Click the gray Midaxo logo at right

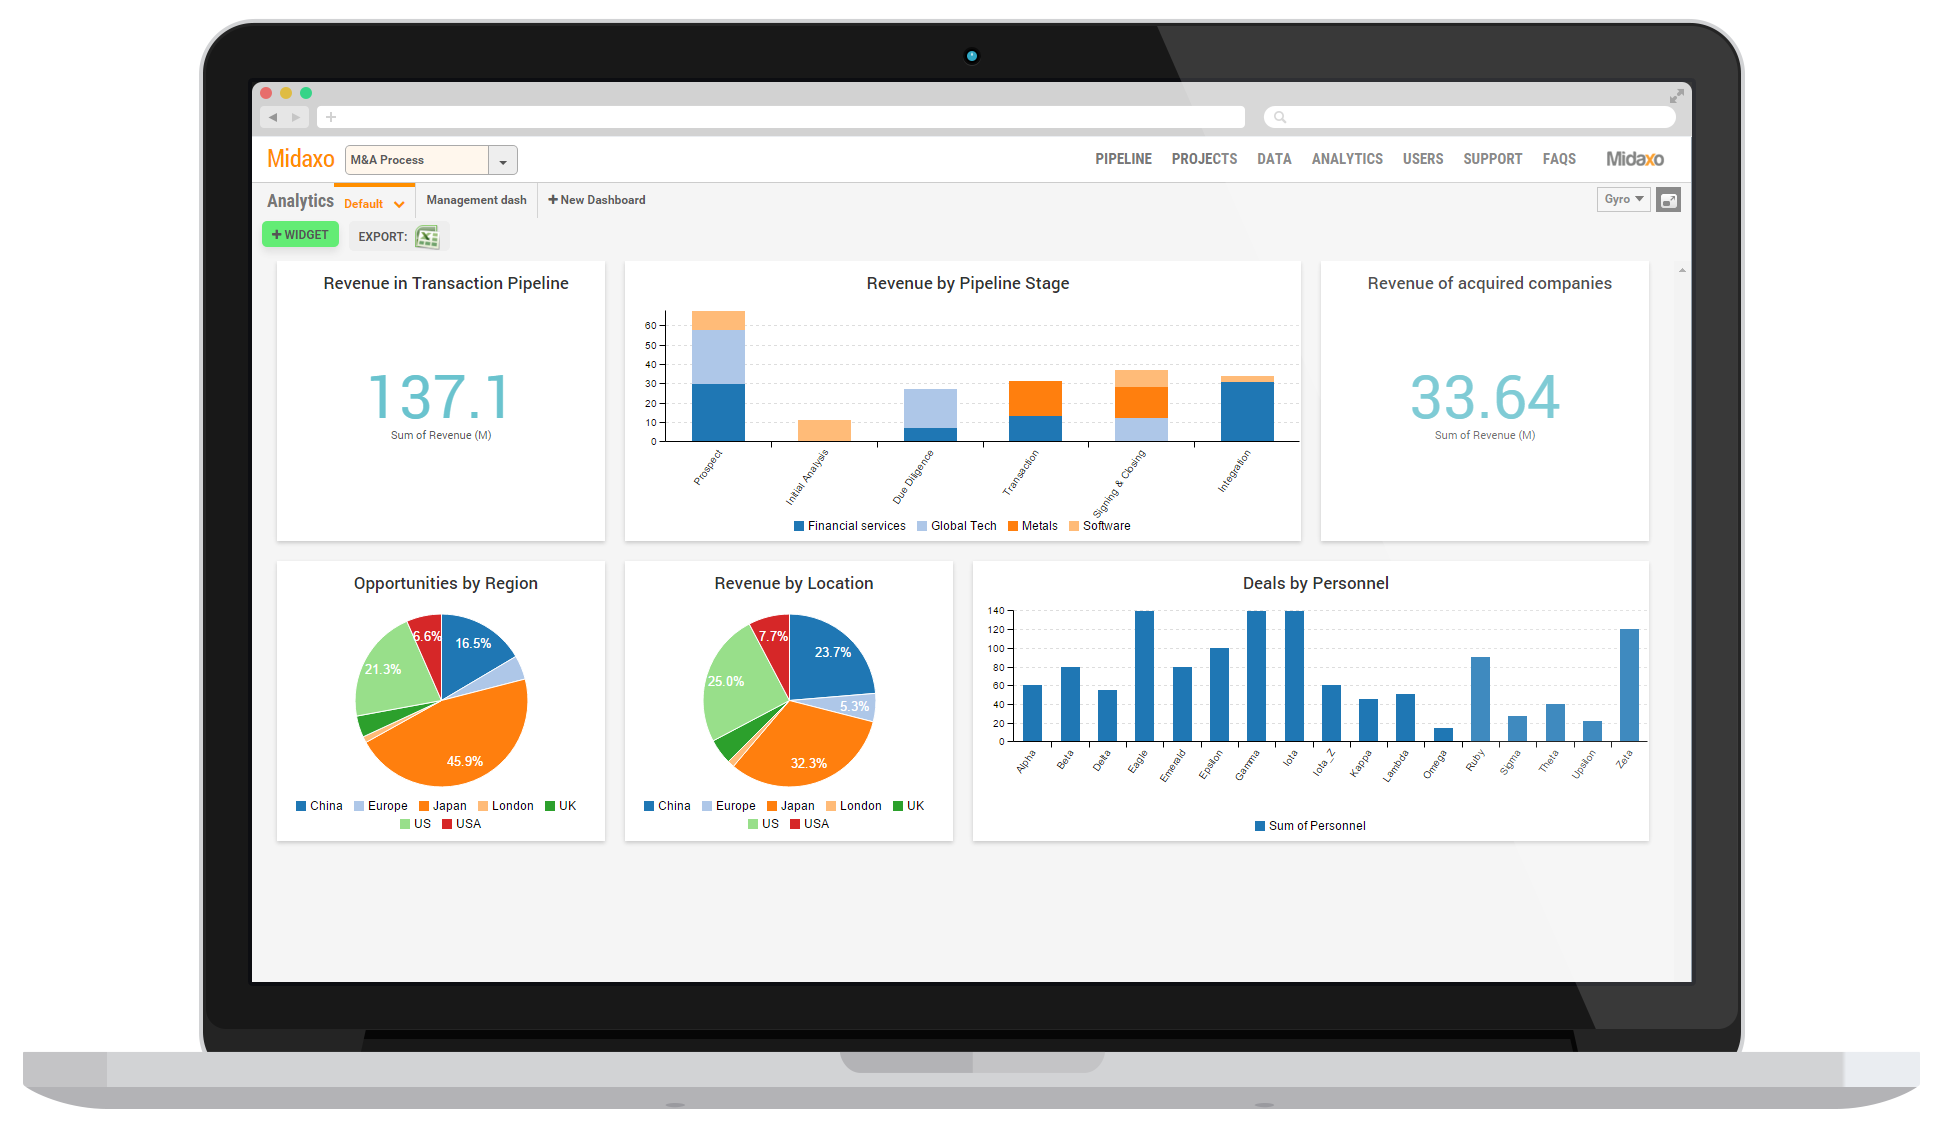click(x=1635, y=159)
